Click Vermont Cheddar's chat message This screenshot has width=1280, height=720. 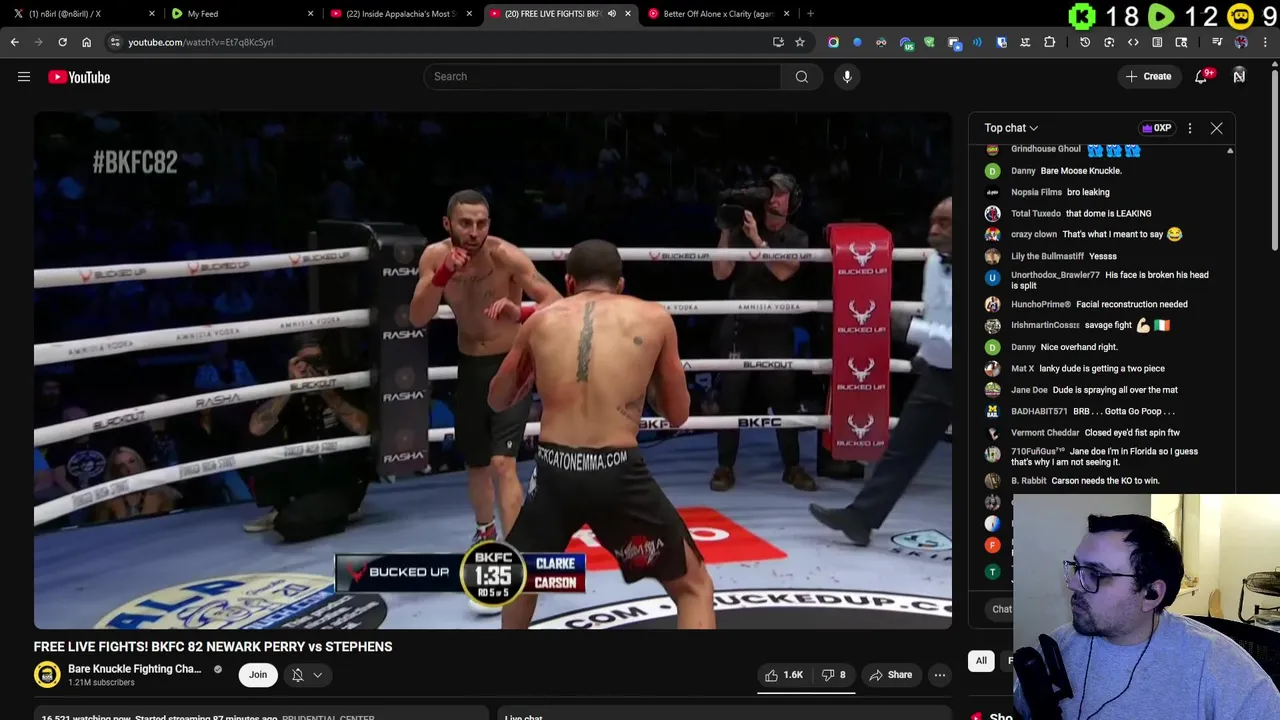(x=1132, y=433)
